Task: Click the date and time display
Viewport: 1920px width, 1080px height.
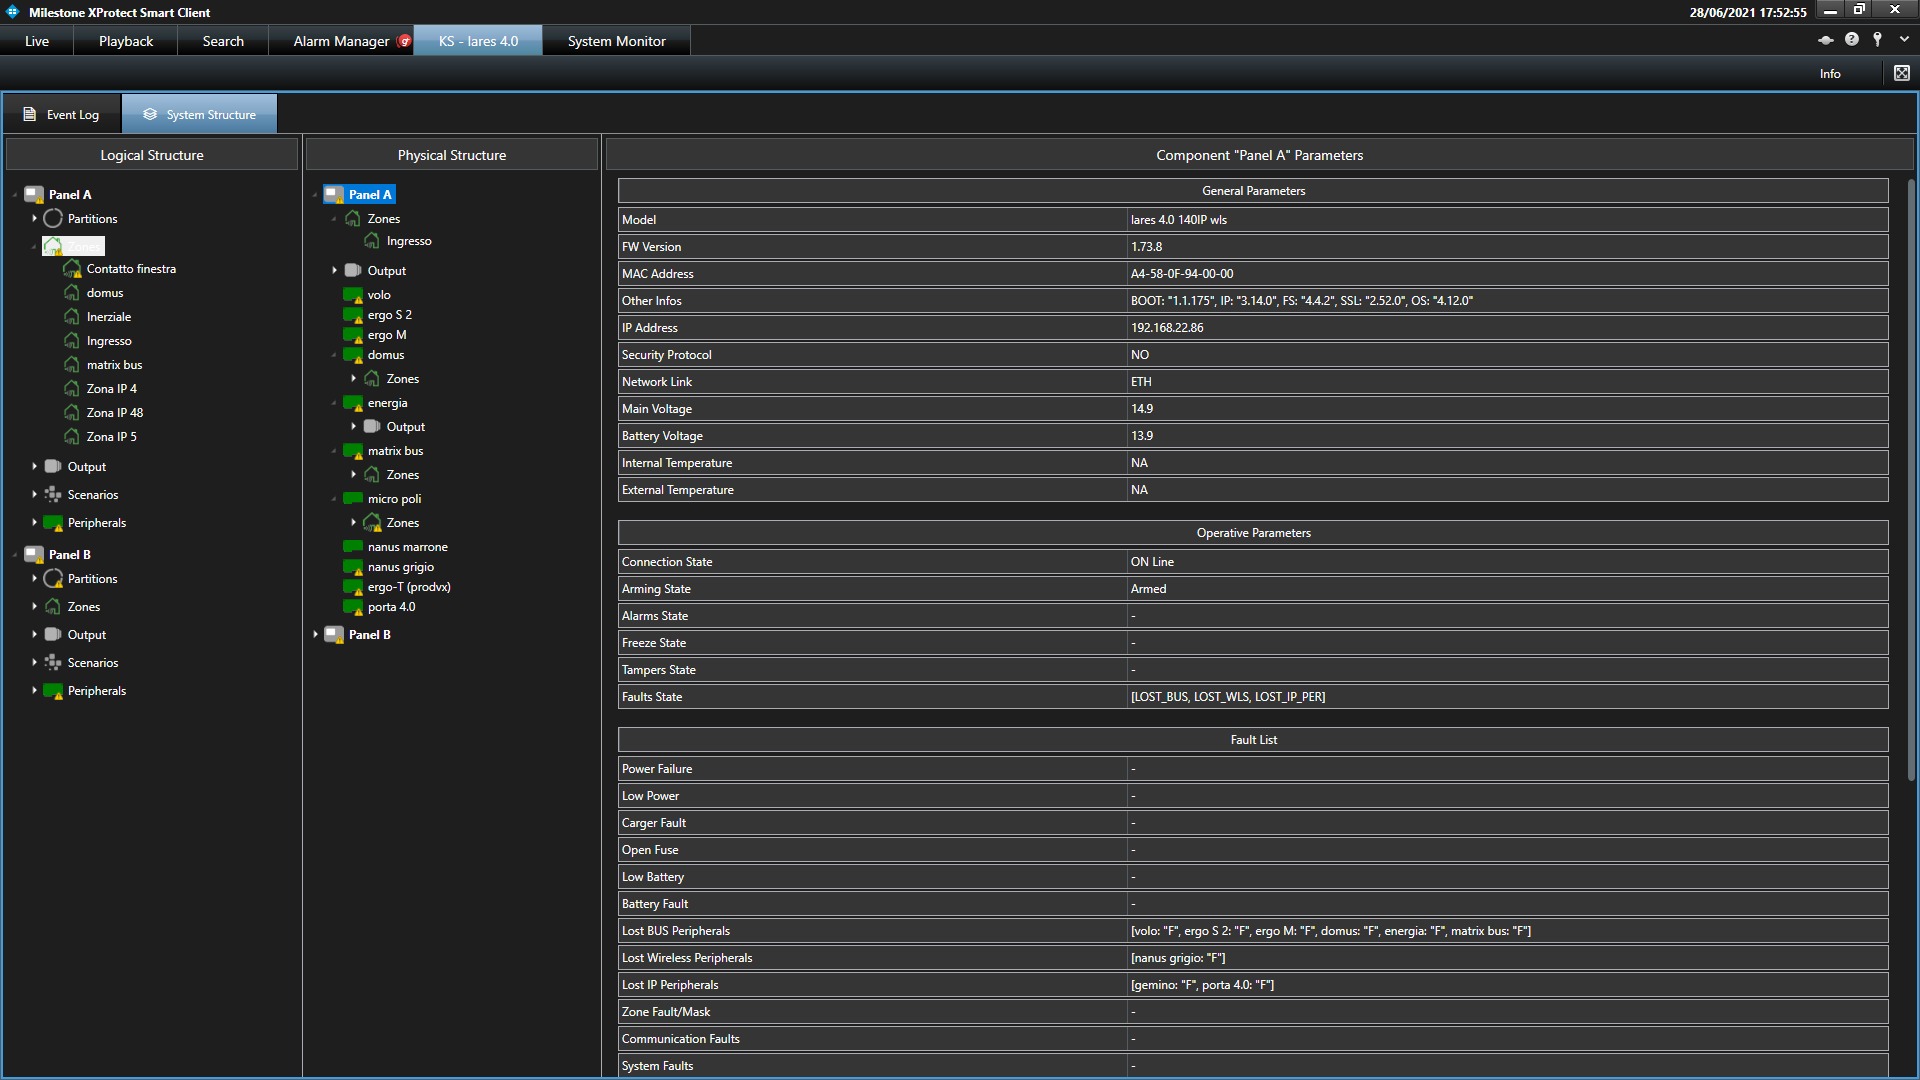Action: (1748, 12)
